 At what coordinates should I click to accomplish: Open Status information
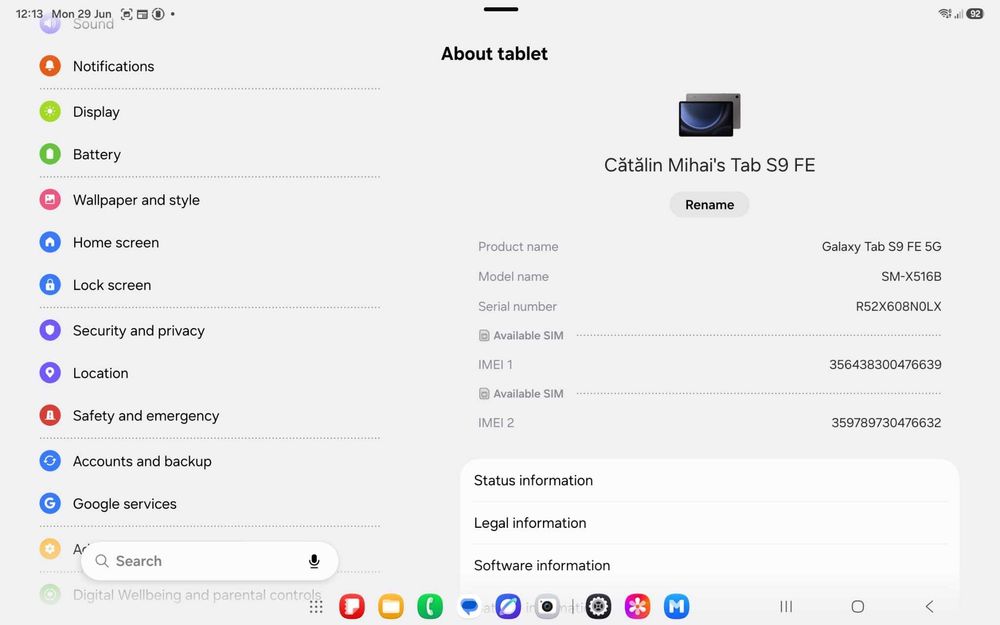coord(709,480)
